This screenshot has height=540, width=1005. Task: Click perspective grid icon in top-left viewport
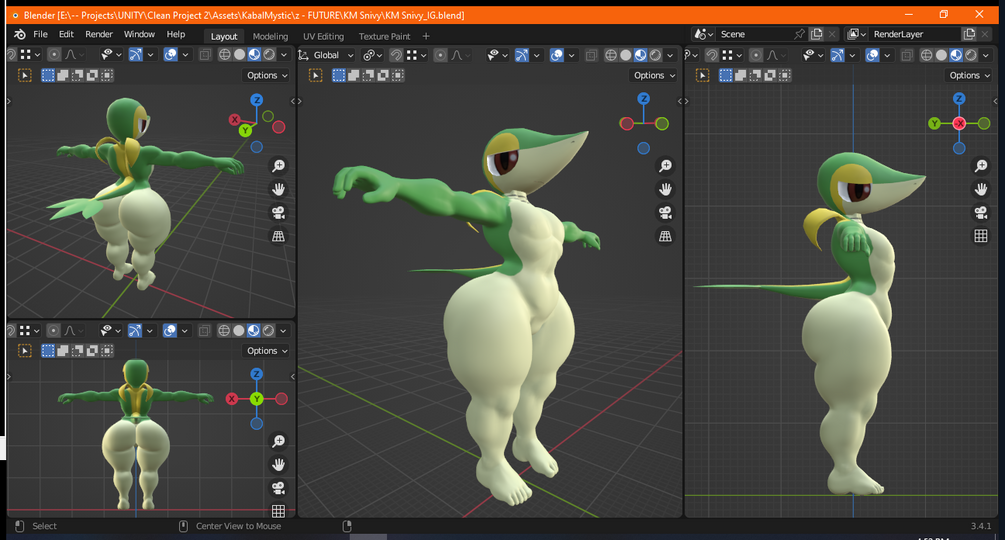278,236
